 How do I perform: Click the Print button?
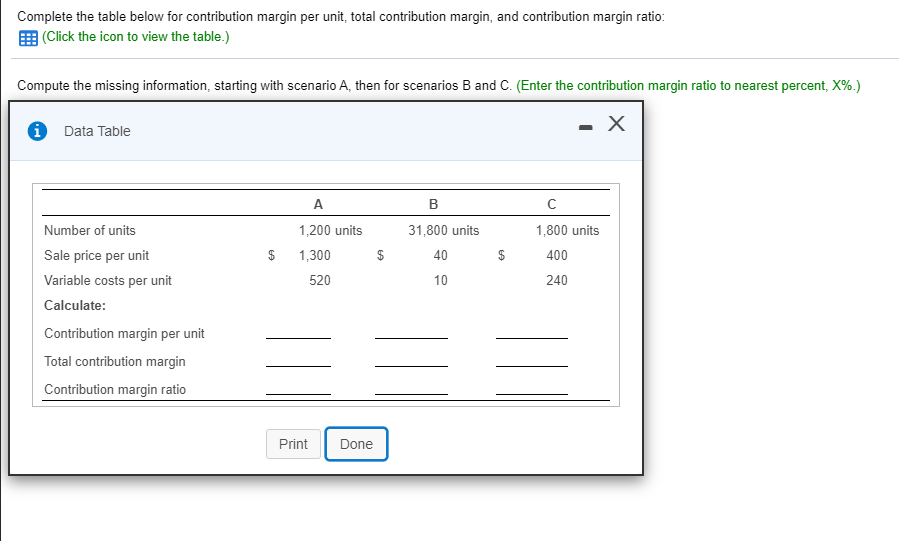pos(293,444)
